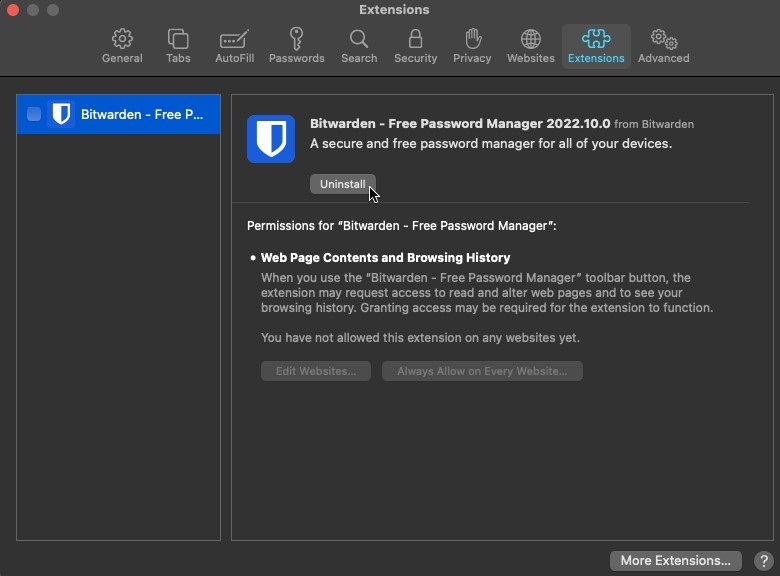The width and height of the screenshot is (780, 576).
Task: Enable the Bitwarden extension checkbox
Action: tap(34, 114)
